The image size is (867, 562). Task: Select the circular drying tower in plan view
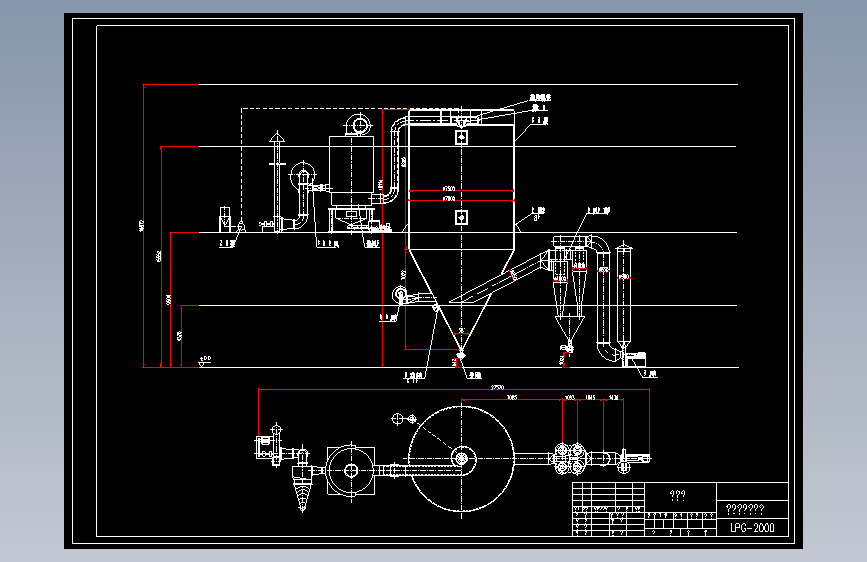click(x=462, y=459)
